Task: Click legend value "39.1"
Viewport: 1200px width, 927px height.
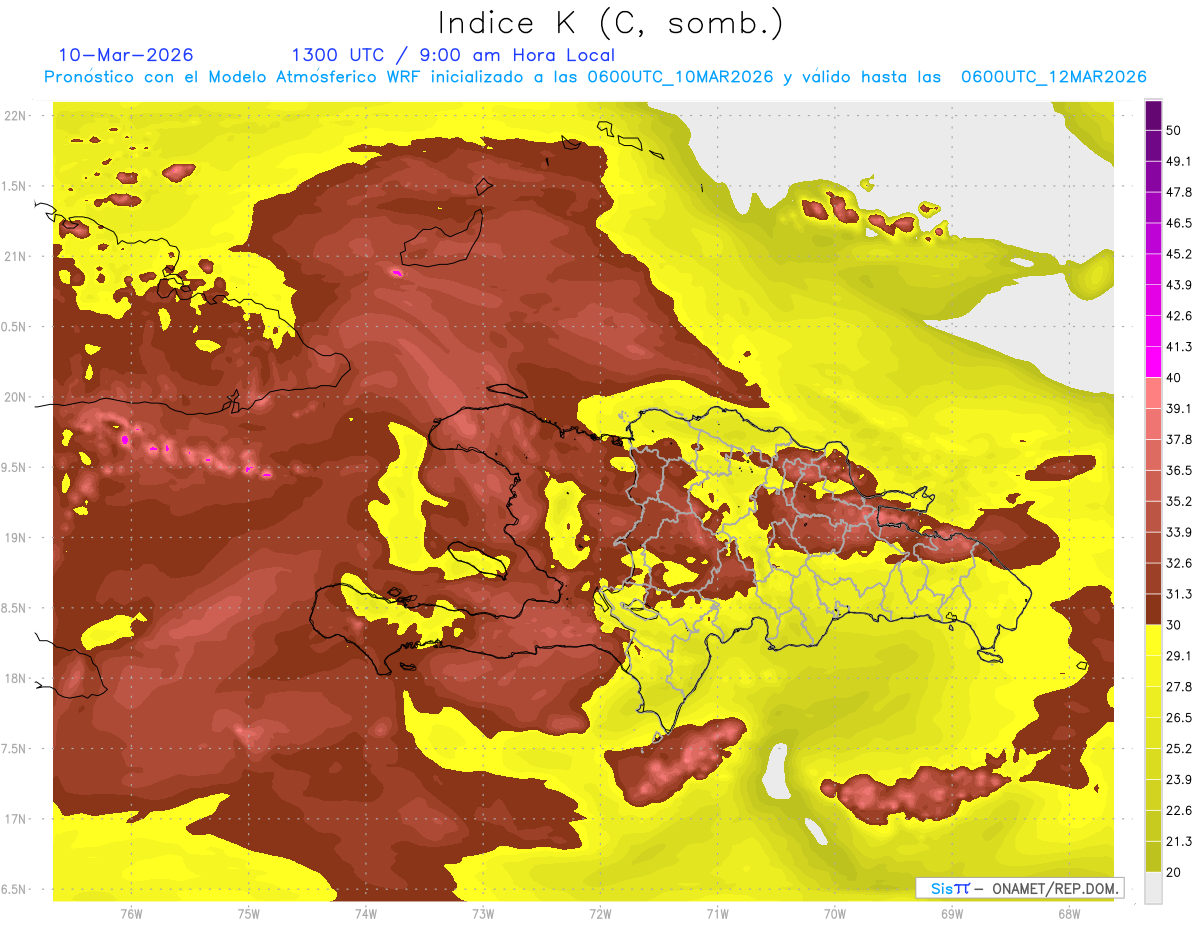Action: [x=1179, y=408]
